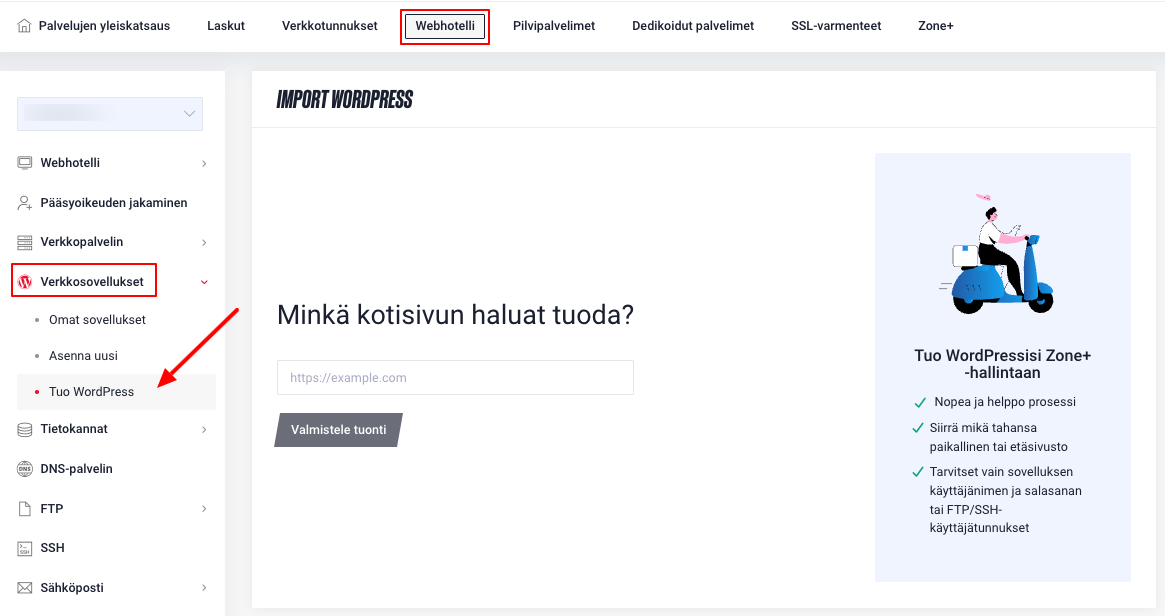Click the Verkkopalvelin server icon

[25, 242]
